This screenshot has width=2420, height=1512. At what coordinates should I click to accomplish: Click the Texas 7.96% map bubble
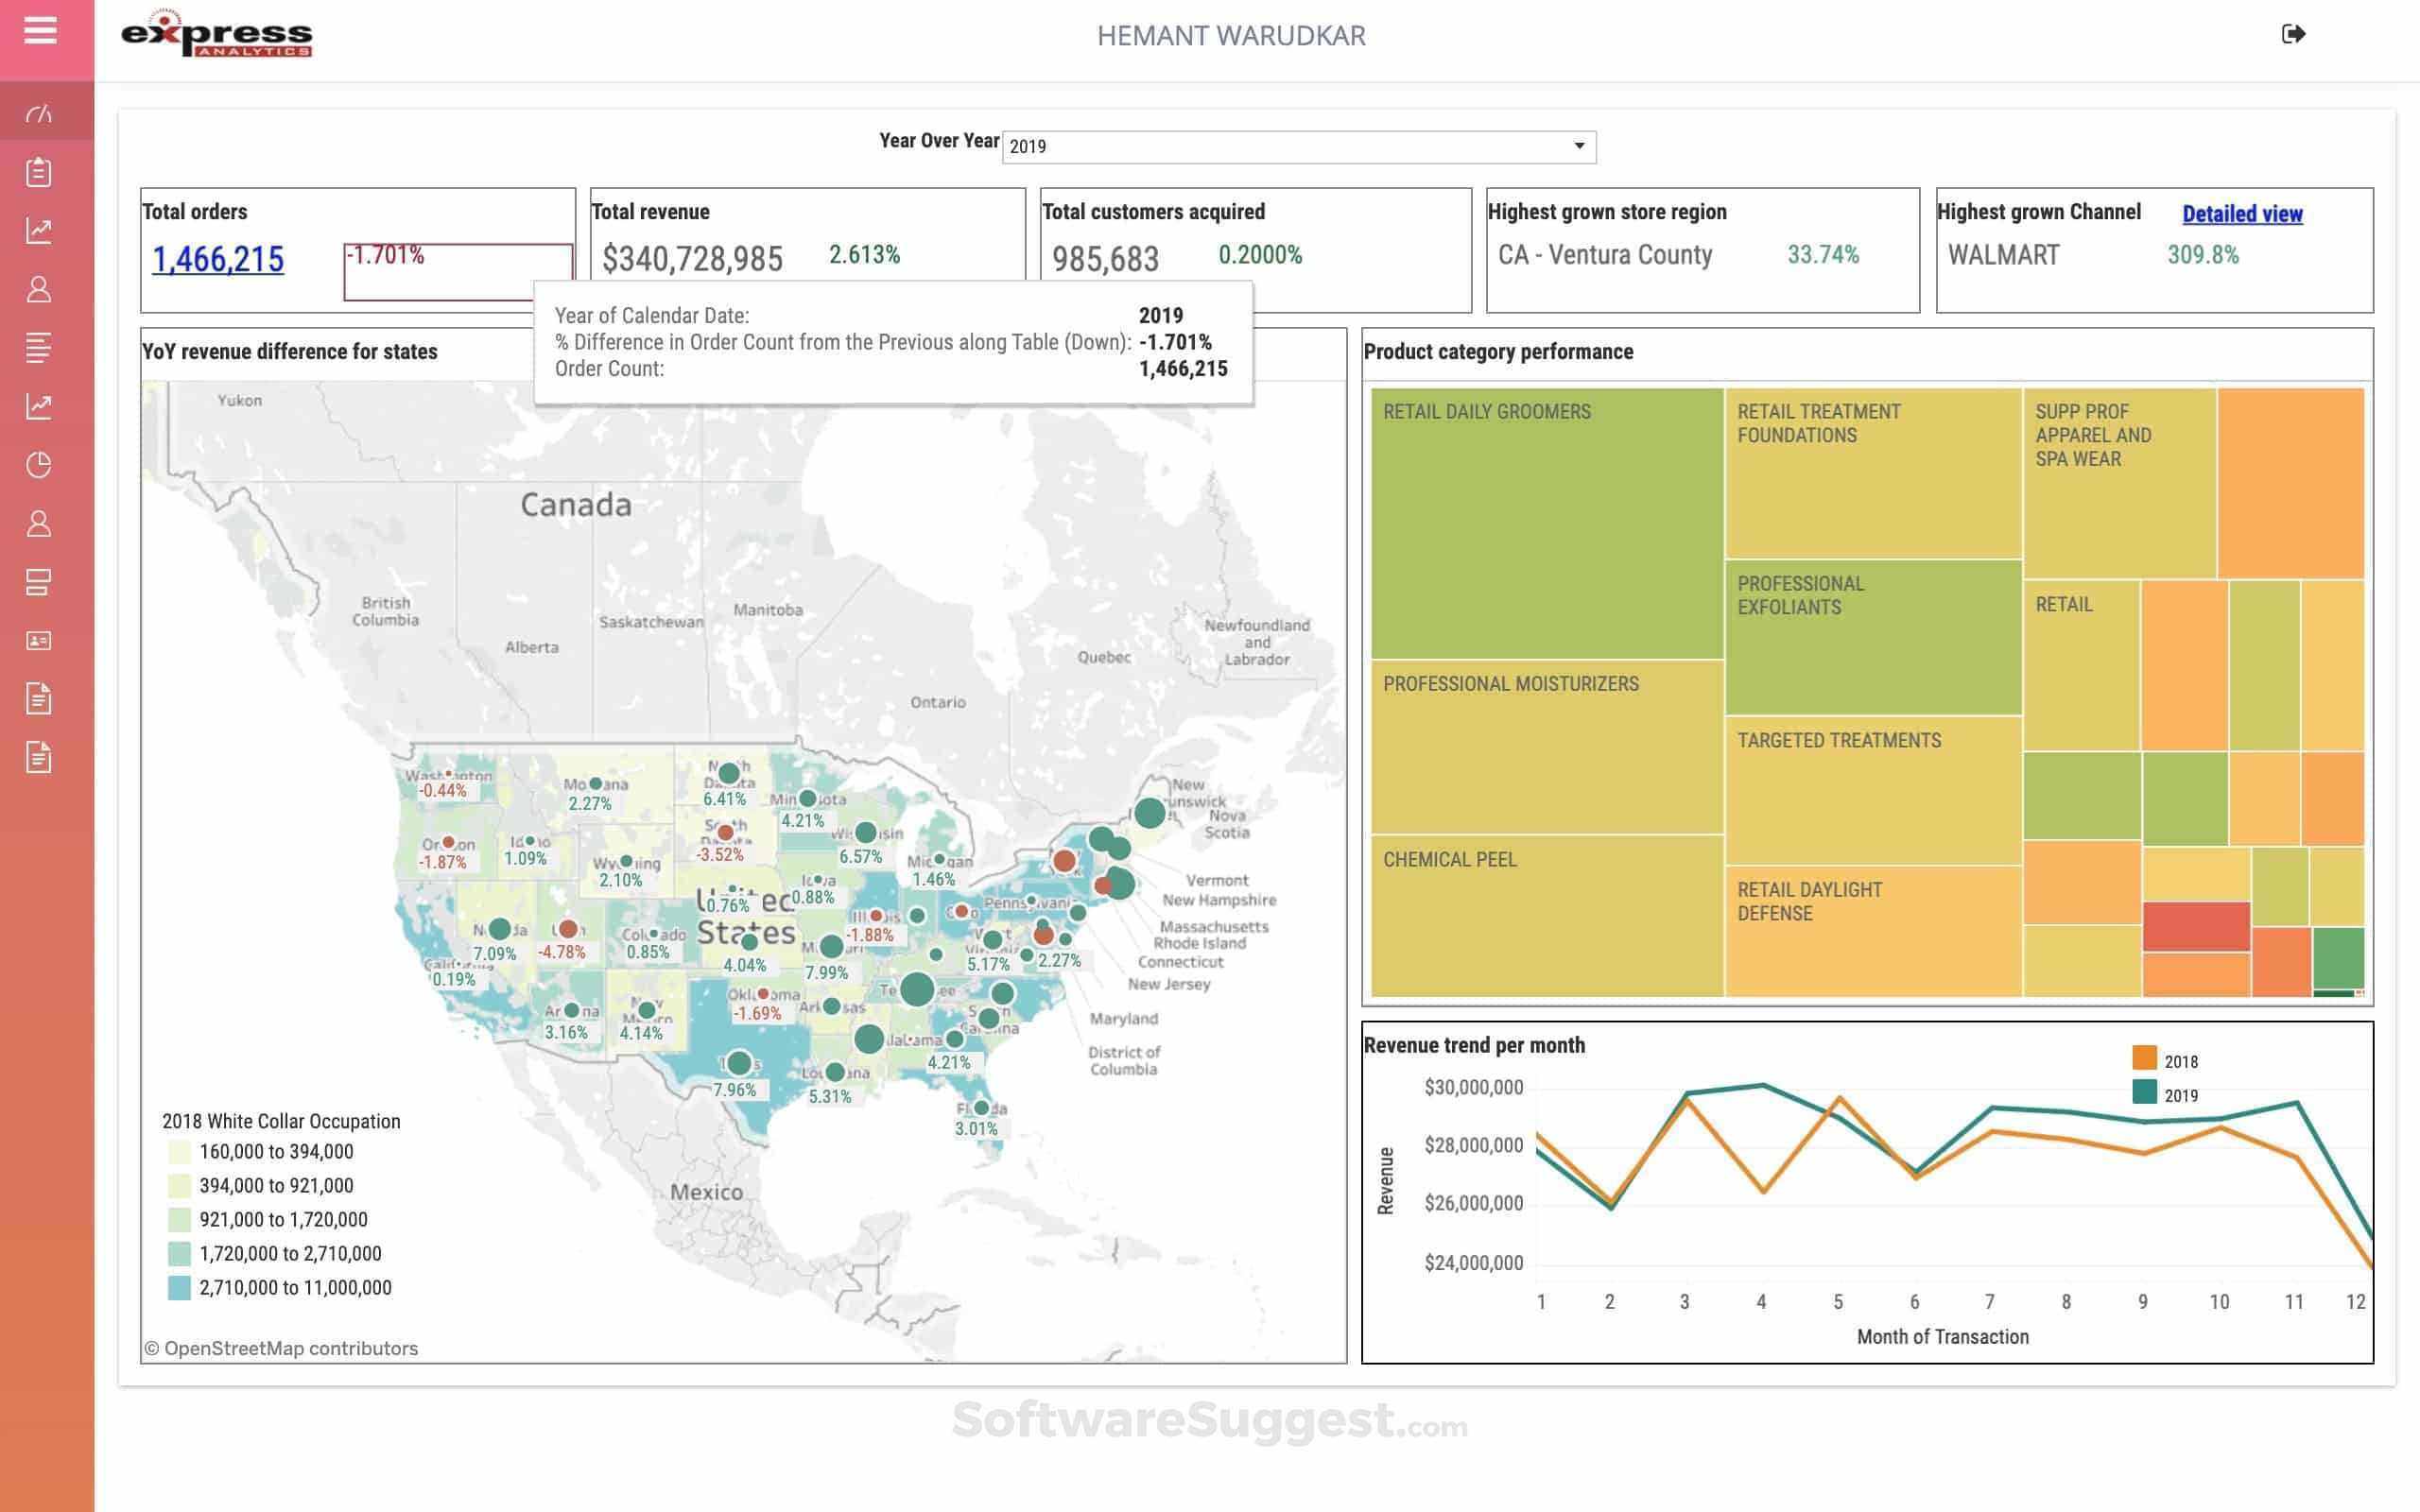pos(739,1063)
